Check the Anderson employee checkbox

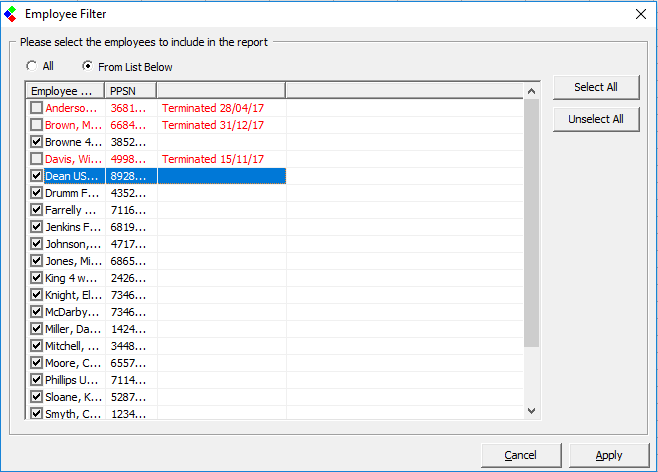click(x=36, y=107)
